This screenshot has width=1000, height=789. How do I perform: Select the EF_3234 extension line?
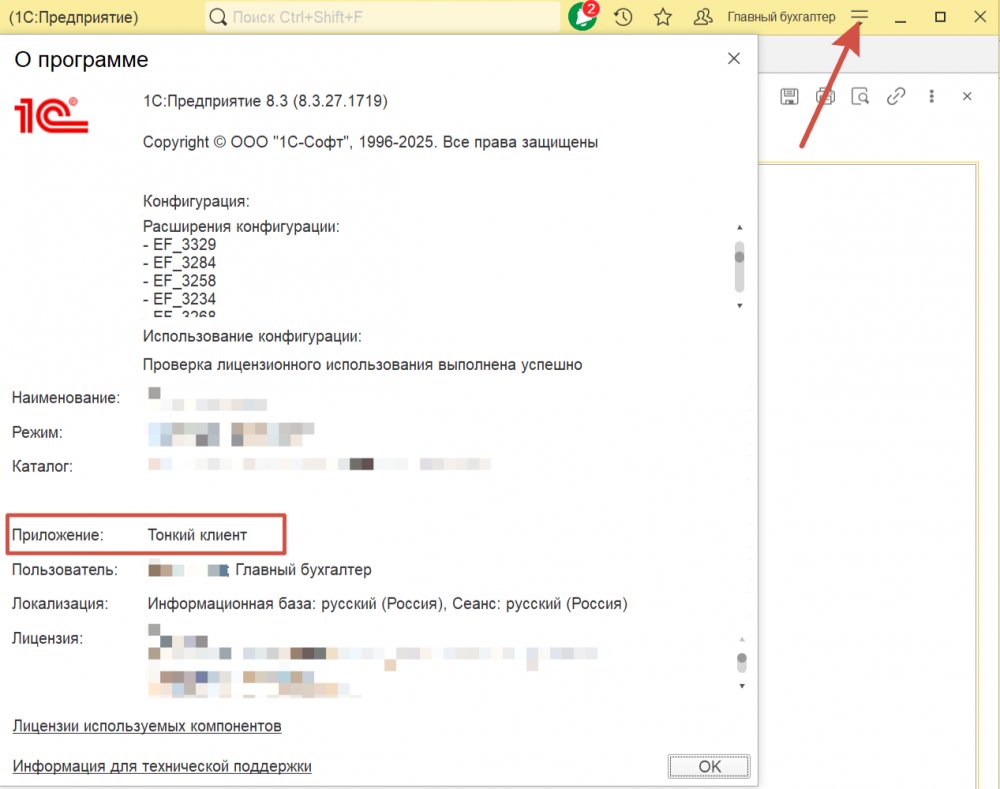point(180,299)
